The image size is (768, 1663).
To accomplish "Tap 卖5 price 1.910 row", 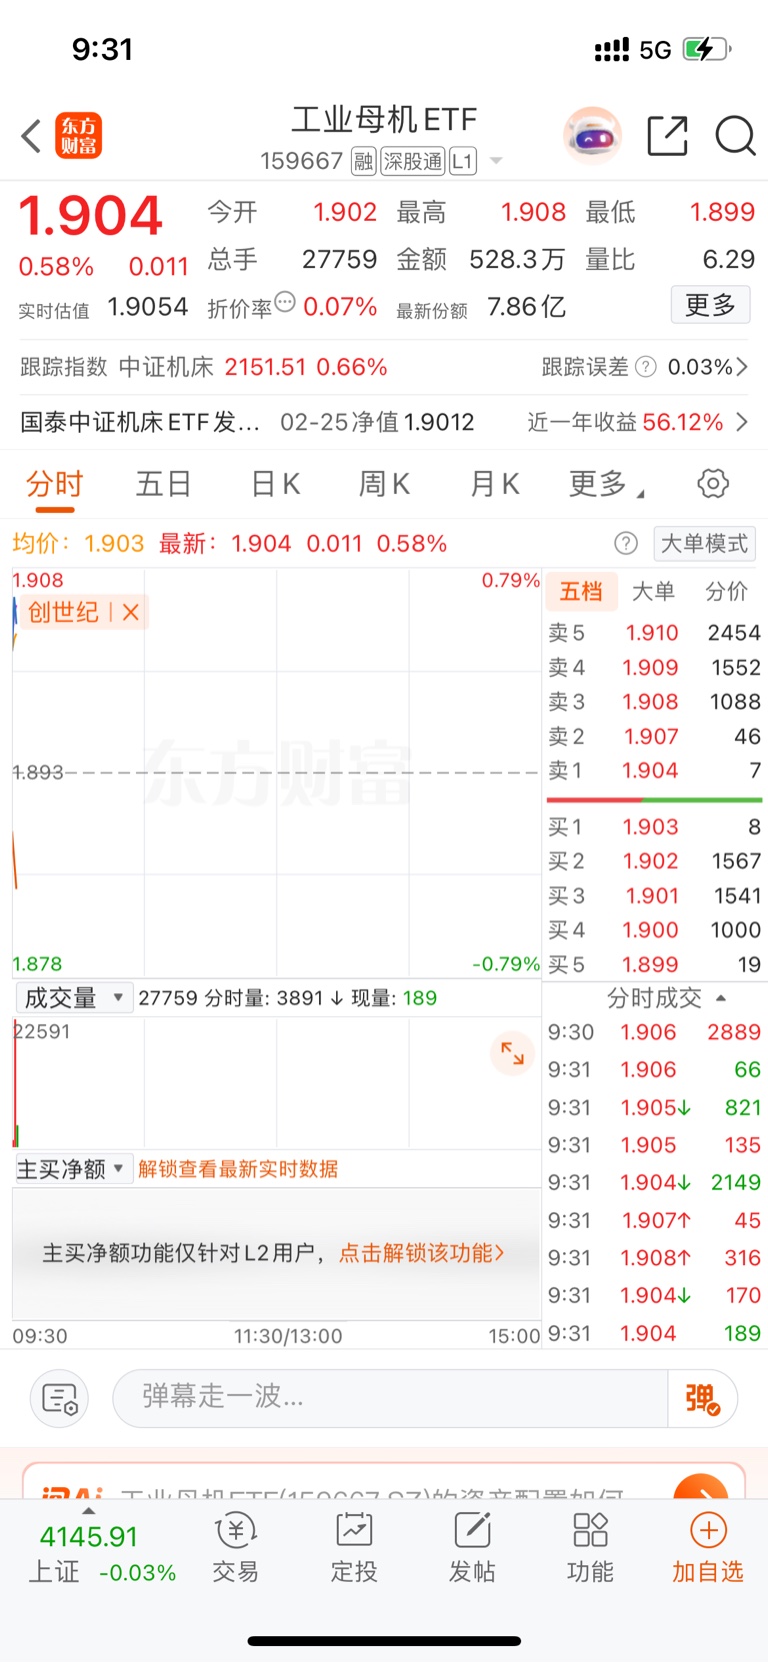I will point(654,633).
